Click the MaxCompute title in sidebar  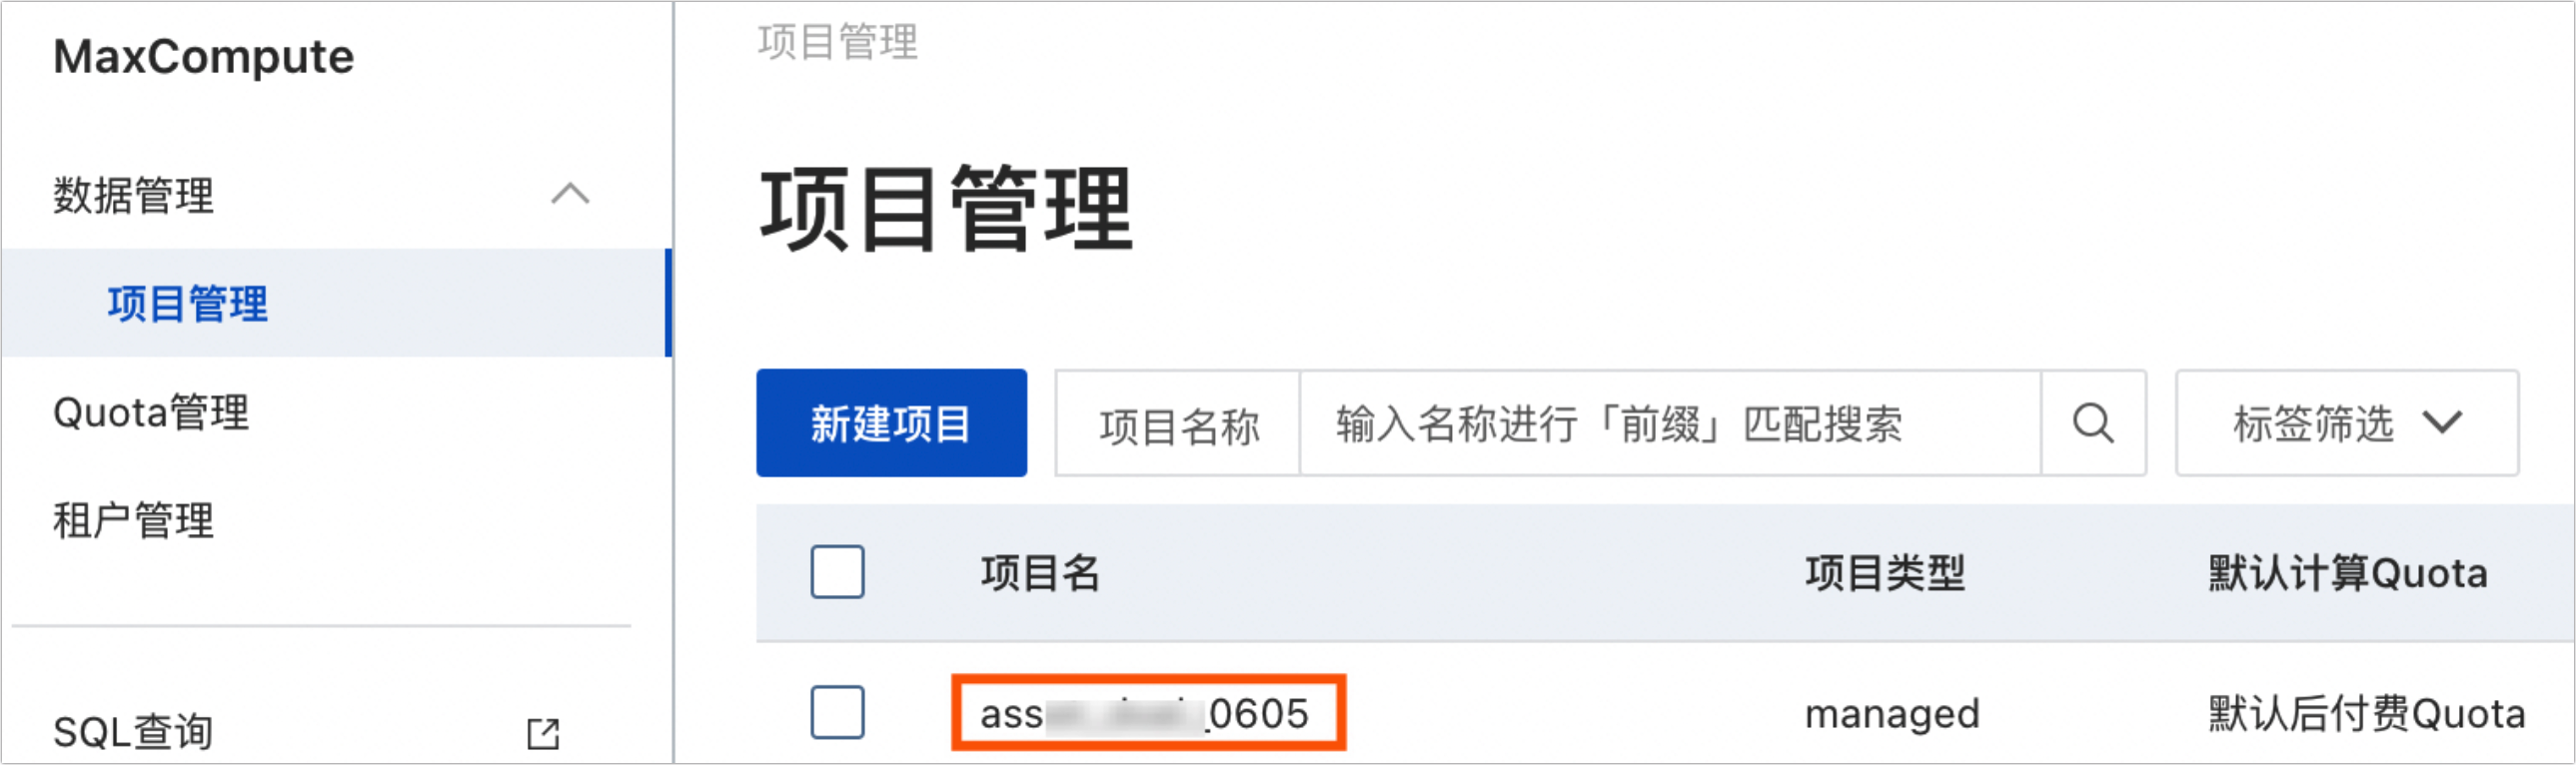(x=203, y=57)
